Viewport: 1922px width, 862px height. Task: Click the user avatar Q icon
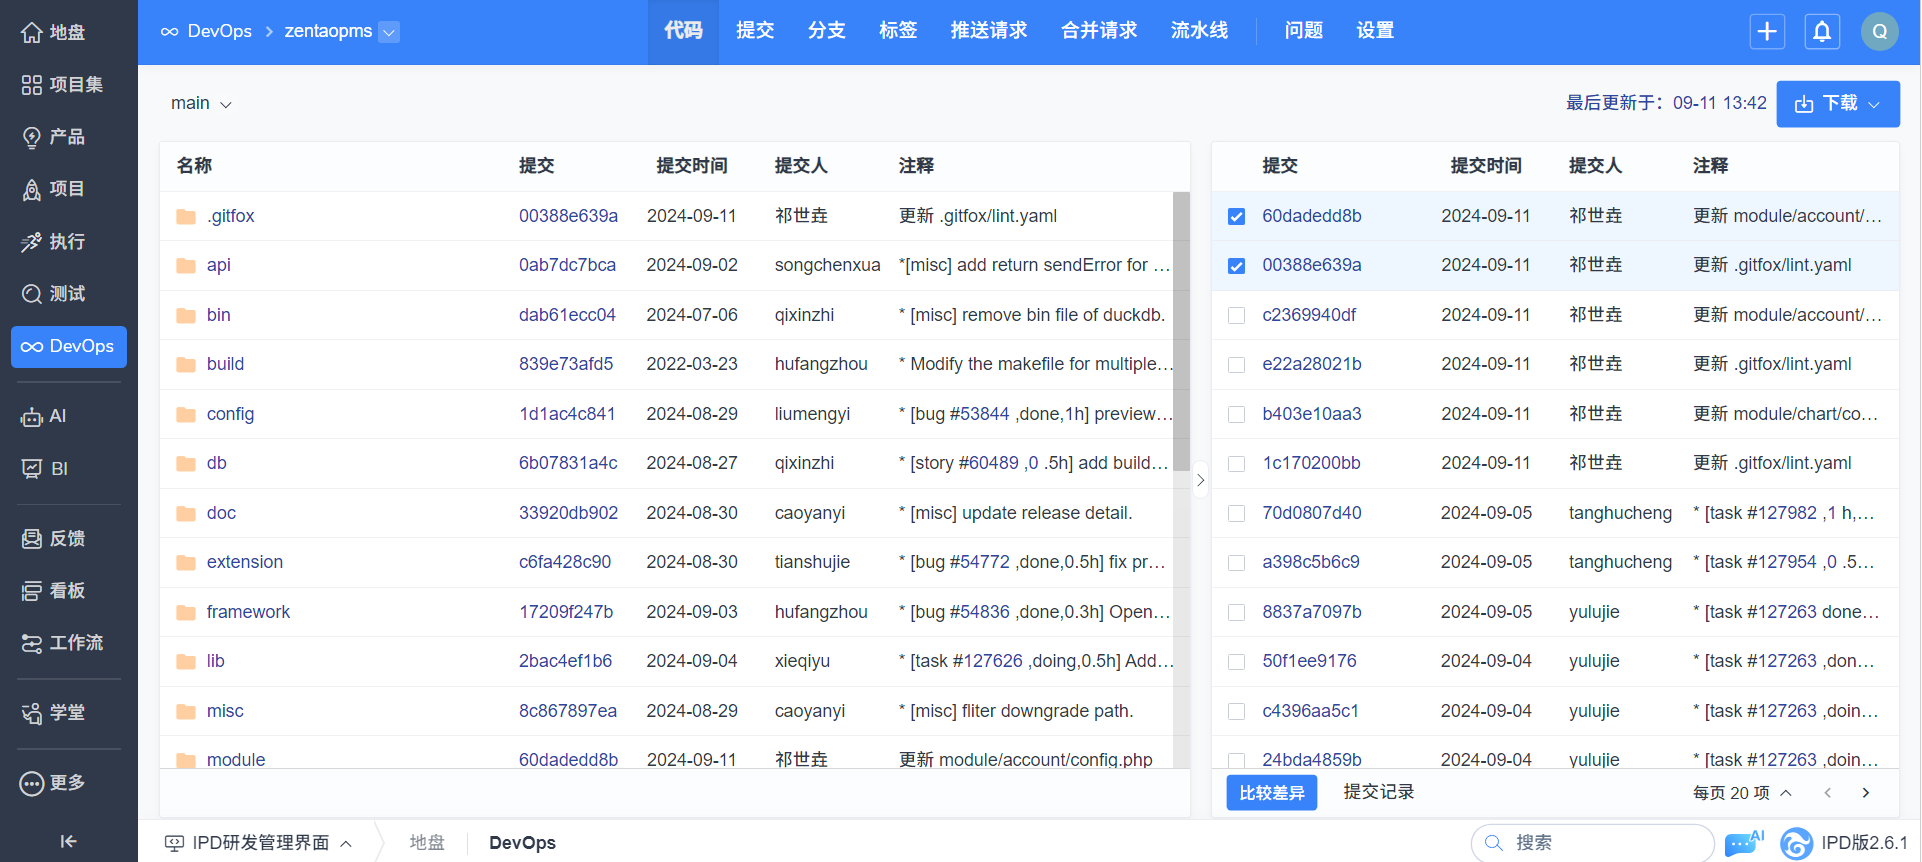[1879, 31]
